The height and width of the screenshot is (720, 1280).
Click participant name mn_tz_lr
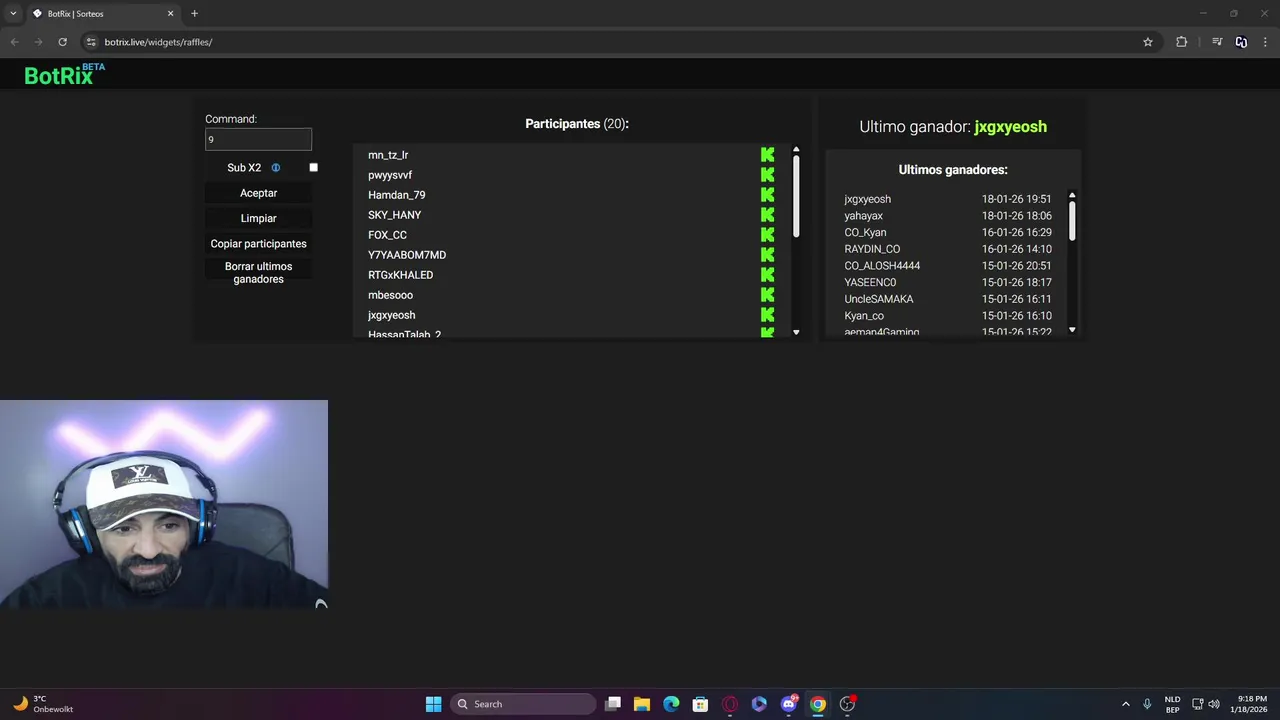[x=388, y=155]
